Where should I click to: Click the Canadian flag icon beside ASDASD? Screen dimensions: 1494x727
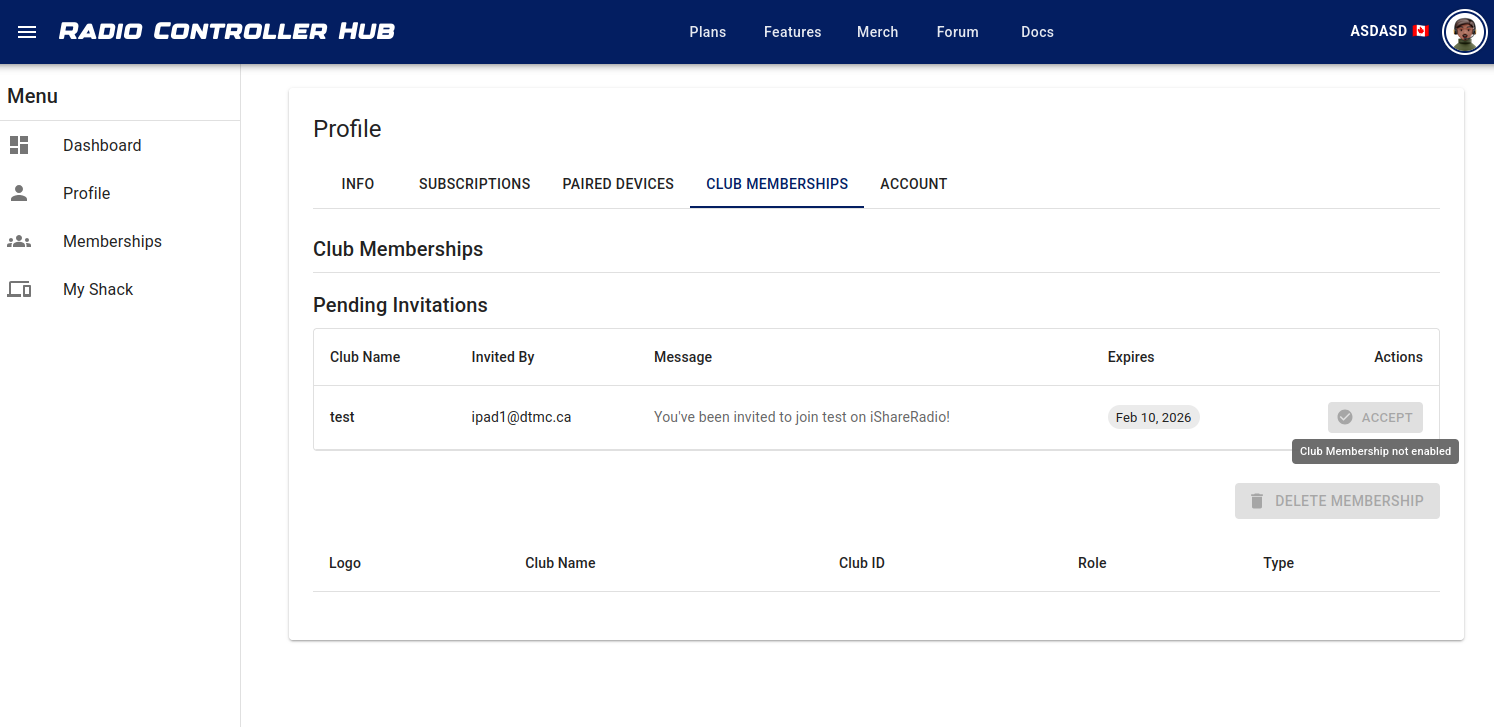[1420, 32]
